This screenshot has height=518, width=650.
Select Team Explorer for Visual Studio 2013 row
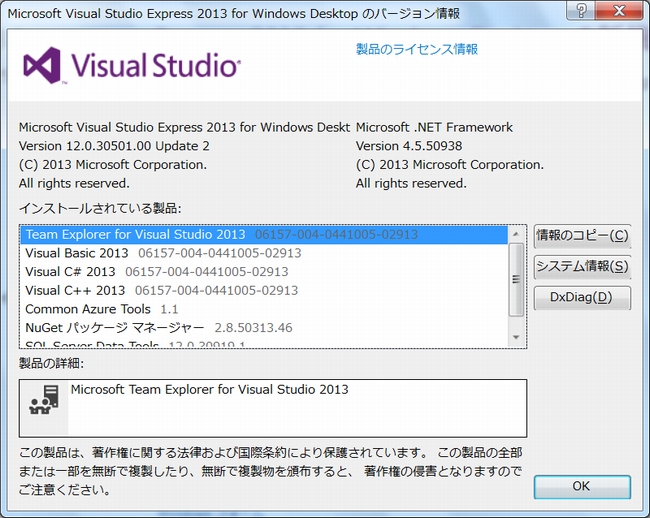click(x=264, y=235)
